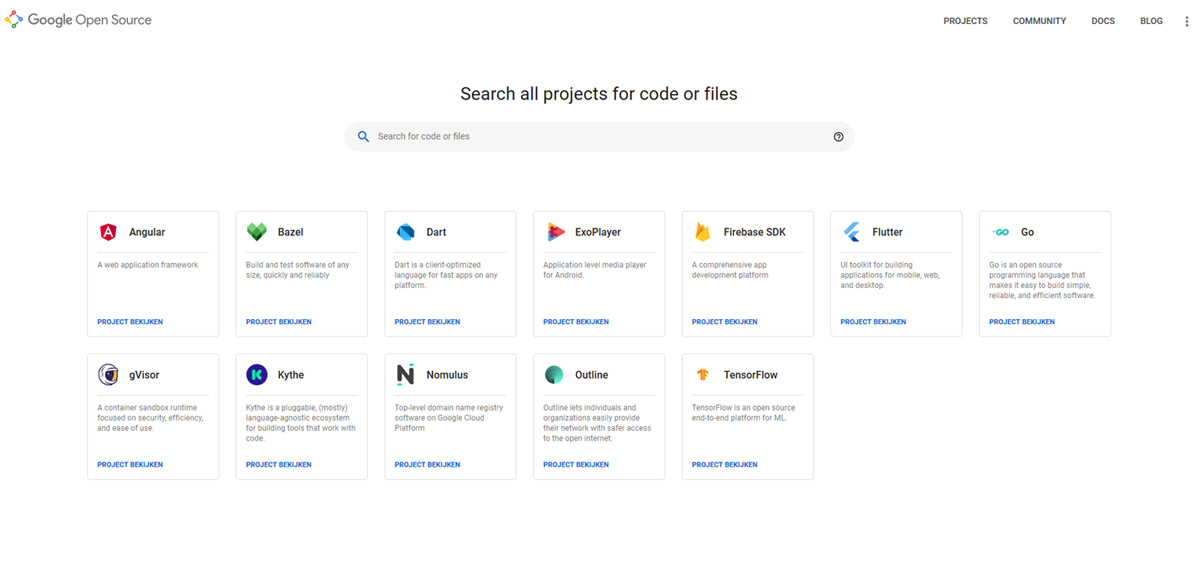Click Project Bekijken under Angular

click(130, 322)
